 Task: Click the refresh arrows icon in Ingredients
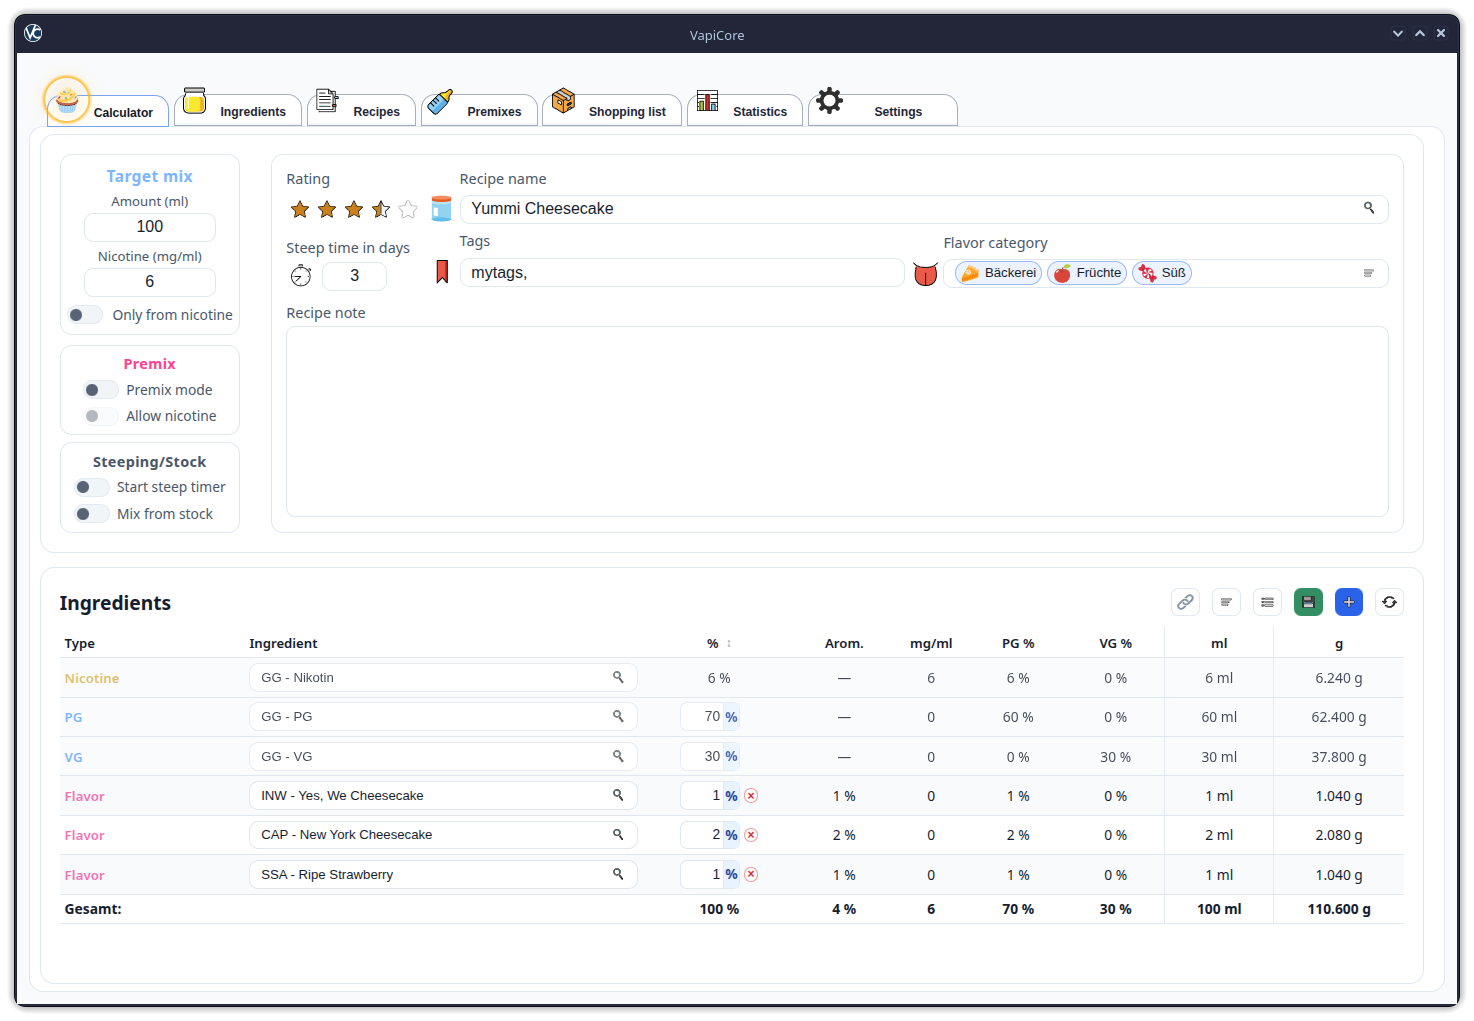coord(1389,602)
